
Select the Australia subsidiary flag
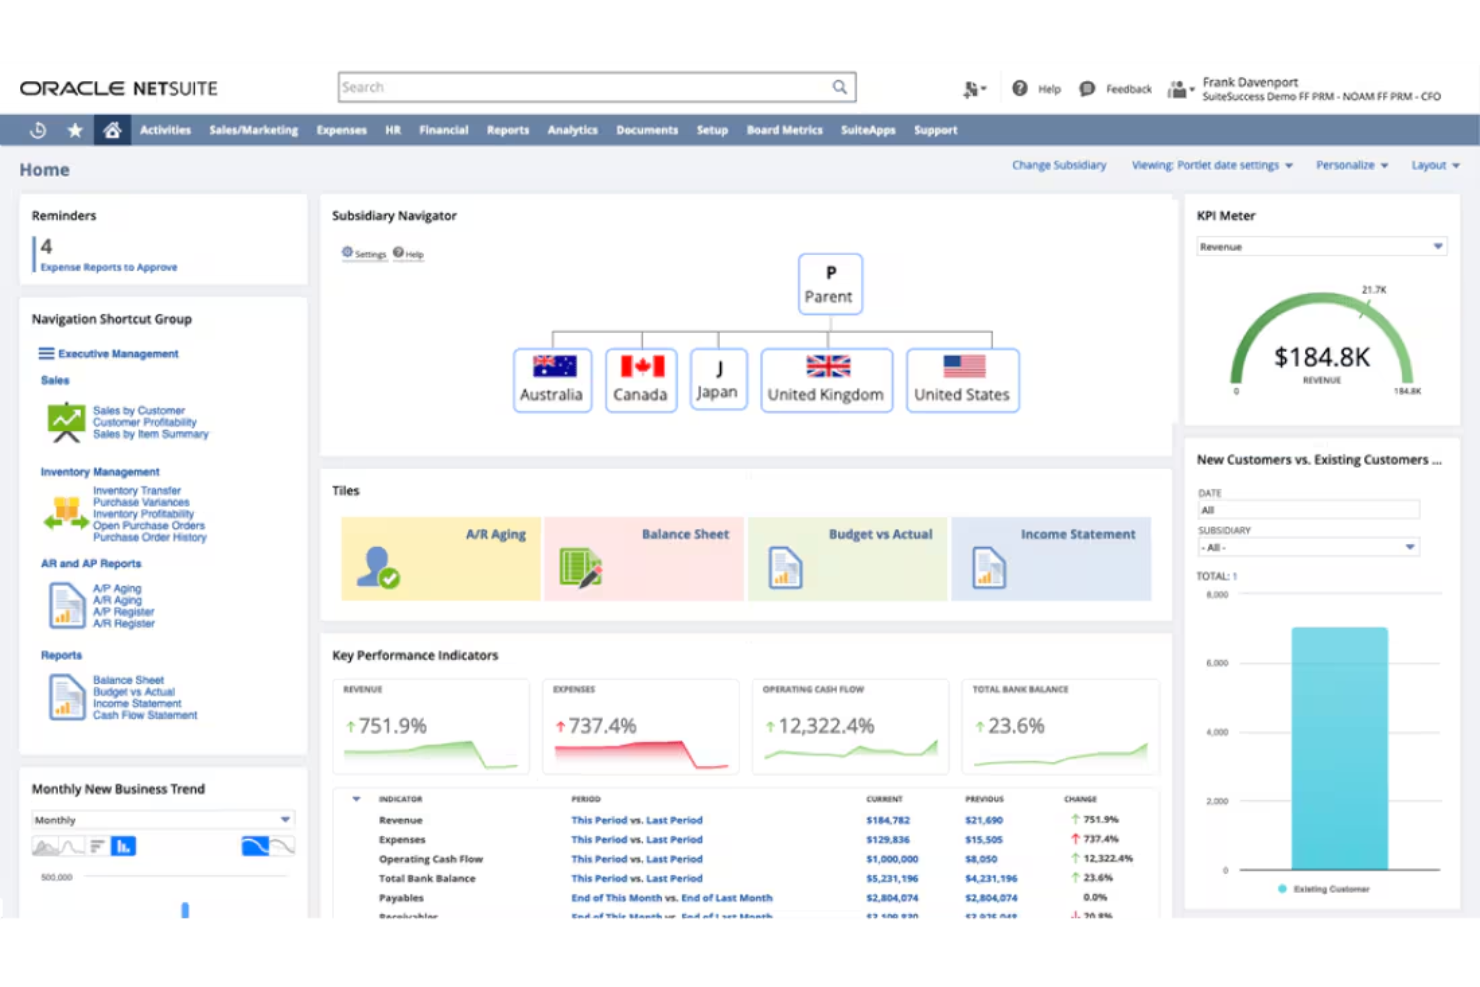click(x=554, y=366)
